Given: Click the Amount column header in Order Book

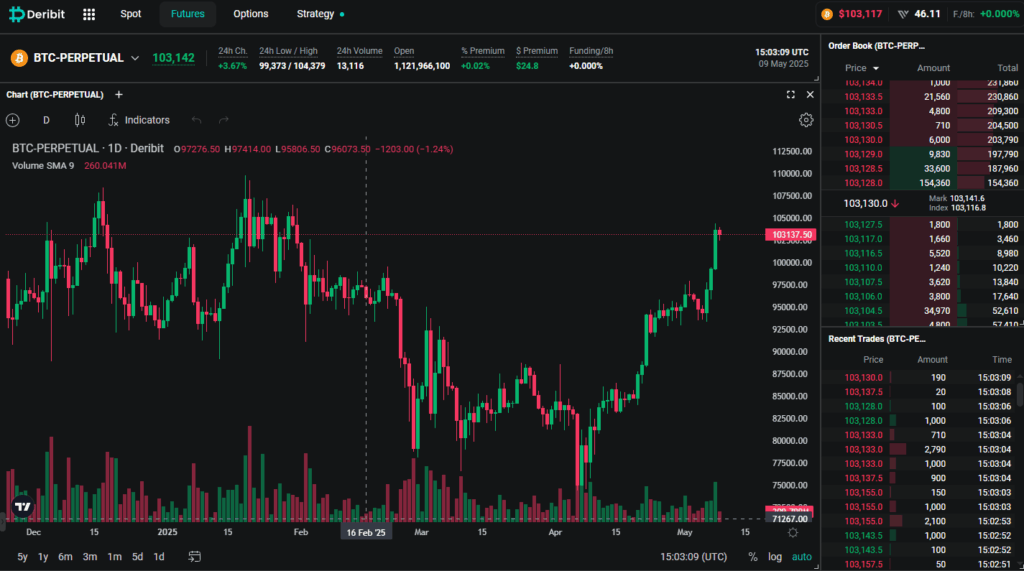Looking at the screenshot, I should (x=933, y=68).
